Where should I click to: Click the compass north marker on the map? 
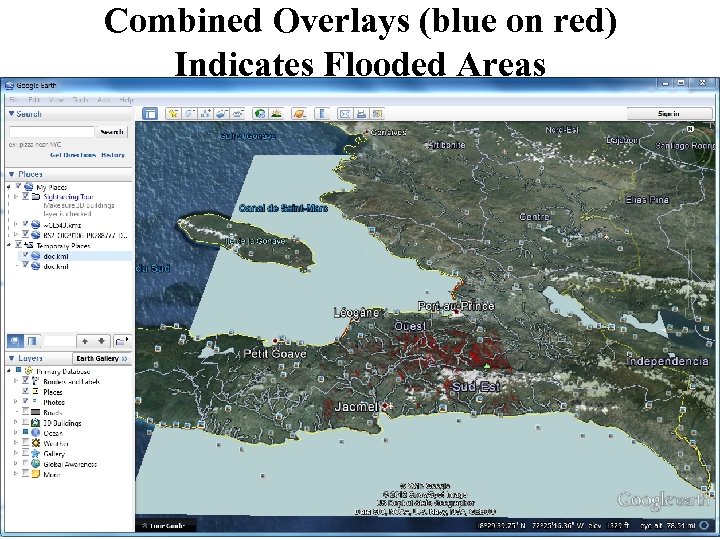point(690,129)
